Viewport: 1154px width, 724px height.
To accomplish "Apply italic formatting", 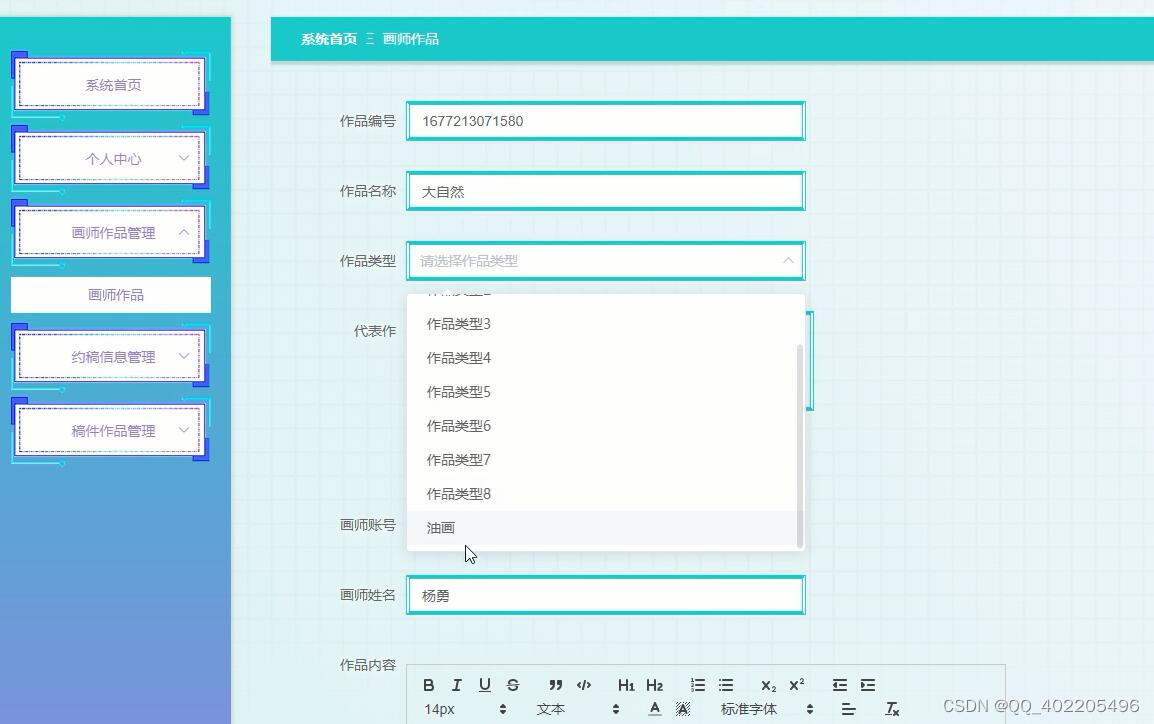I will pos(457,685).
